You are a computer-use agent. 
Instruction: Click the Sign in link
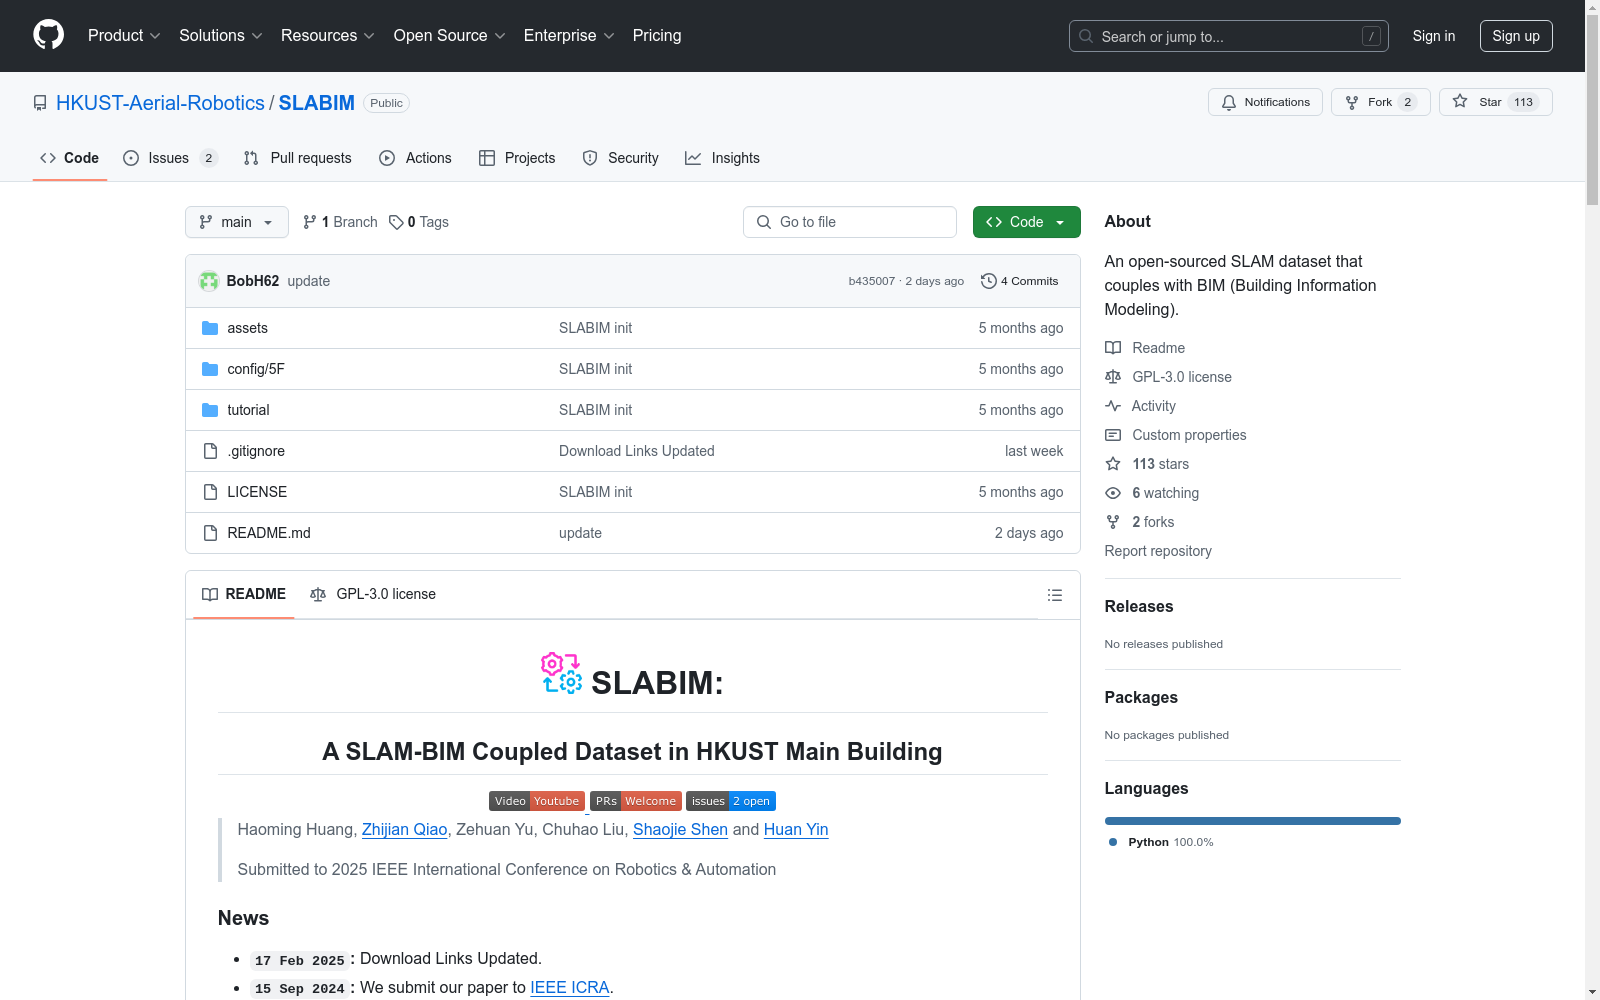click(1434, 36)
